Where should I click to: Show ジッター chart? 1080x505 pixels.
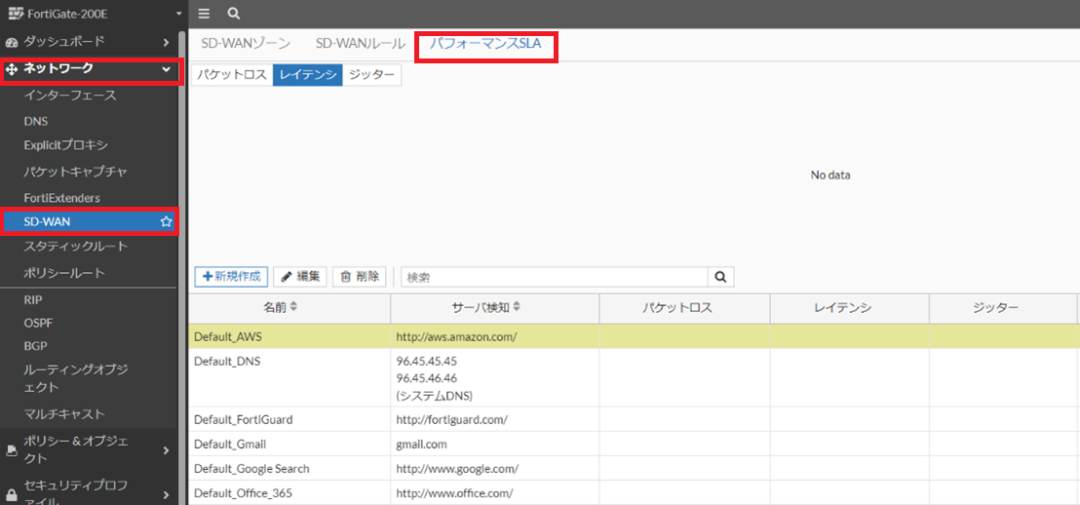pyautogui.click(x=372, y=75)
